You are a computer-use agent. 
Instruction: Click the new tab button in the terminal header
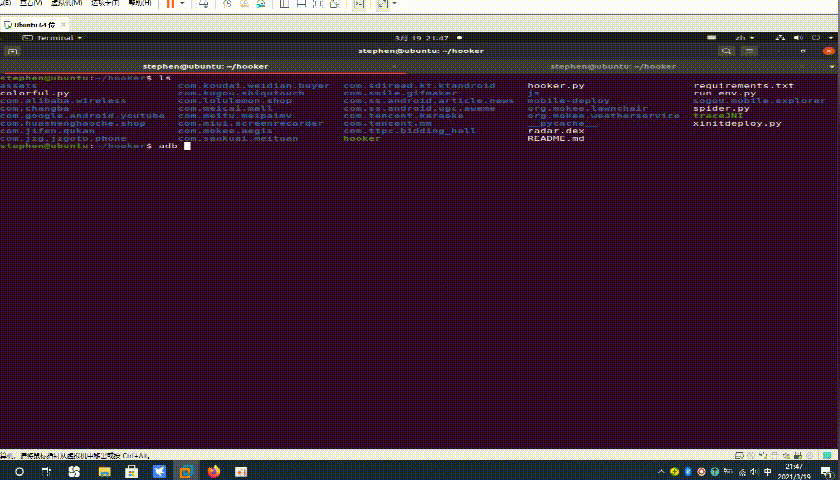tap(13, 51)
